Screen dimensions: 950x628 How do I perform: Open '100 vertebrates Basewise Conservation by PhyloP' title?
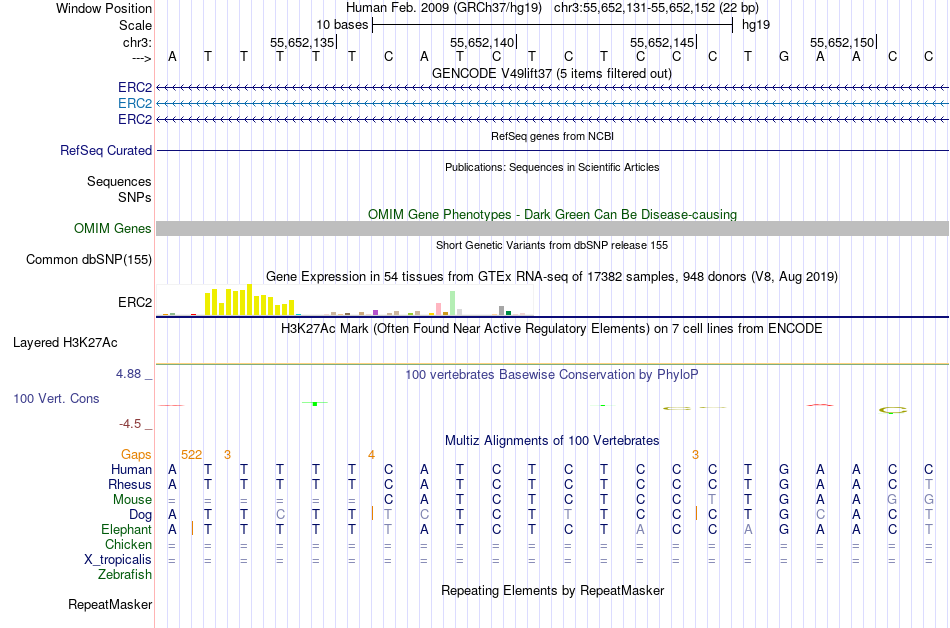pos(552,375)
